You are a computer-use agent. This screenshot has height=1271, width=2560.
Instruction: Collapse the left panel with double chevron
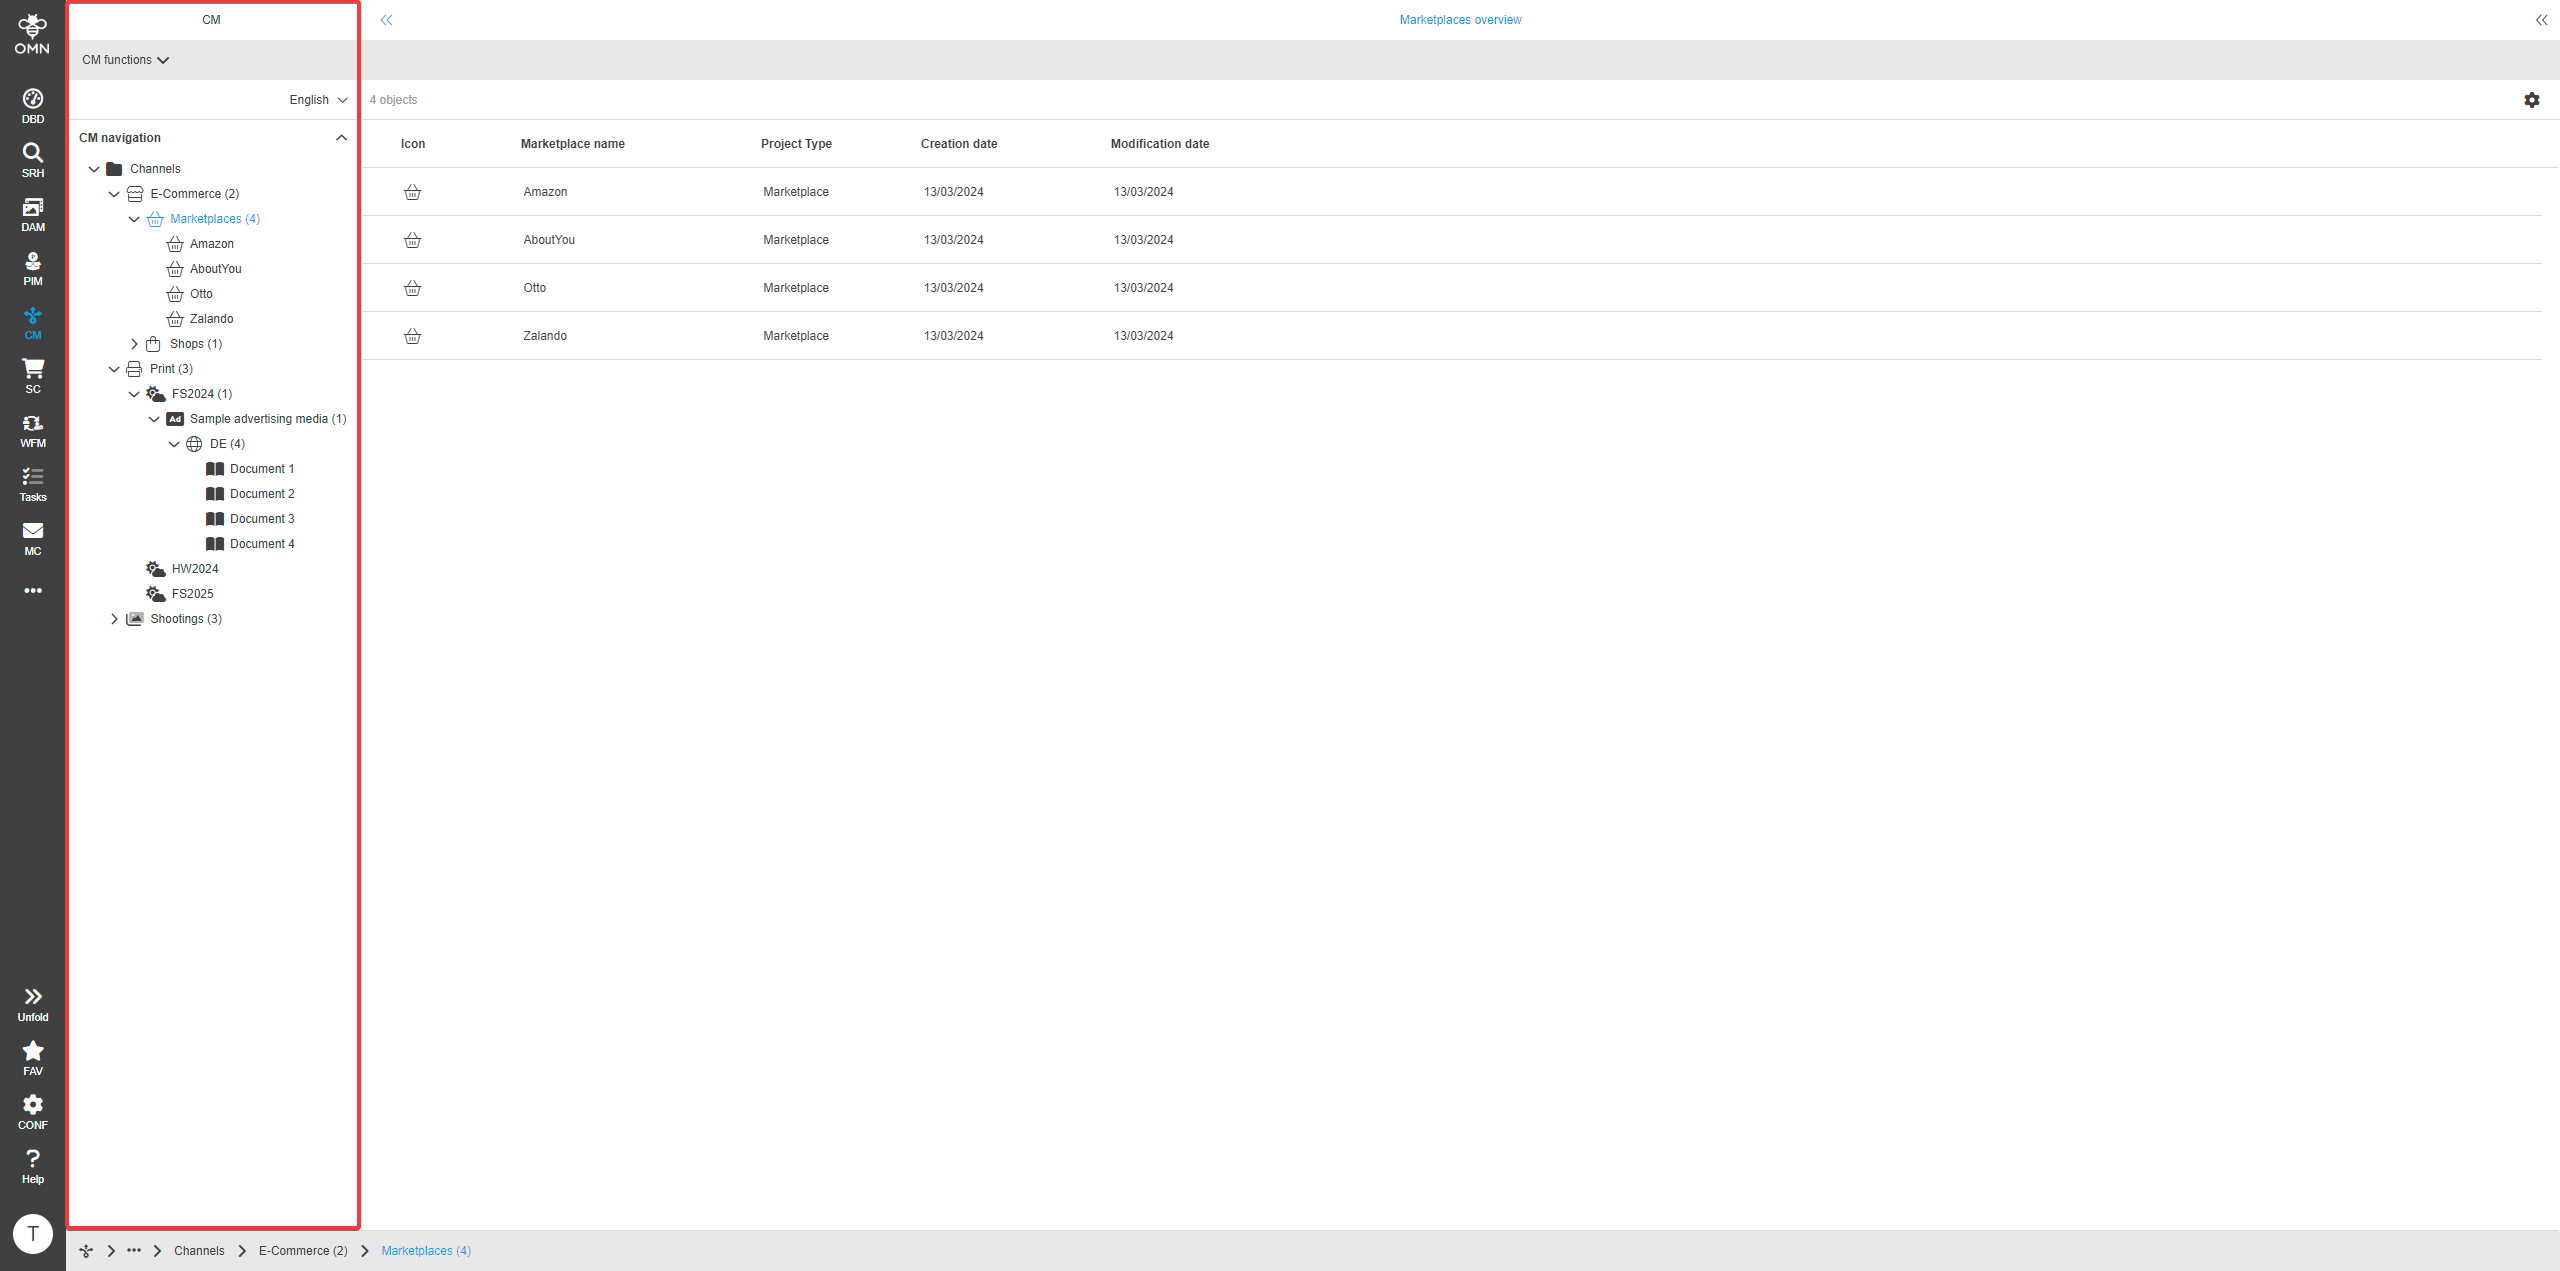tap(386, 20)
